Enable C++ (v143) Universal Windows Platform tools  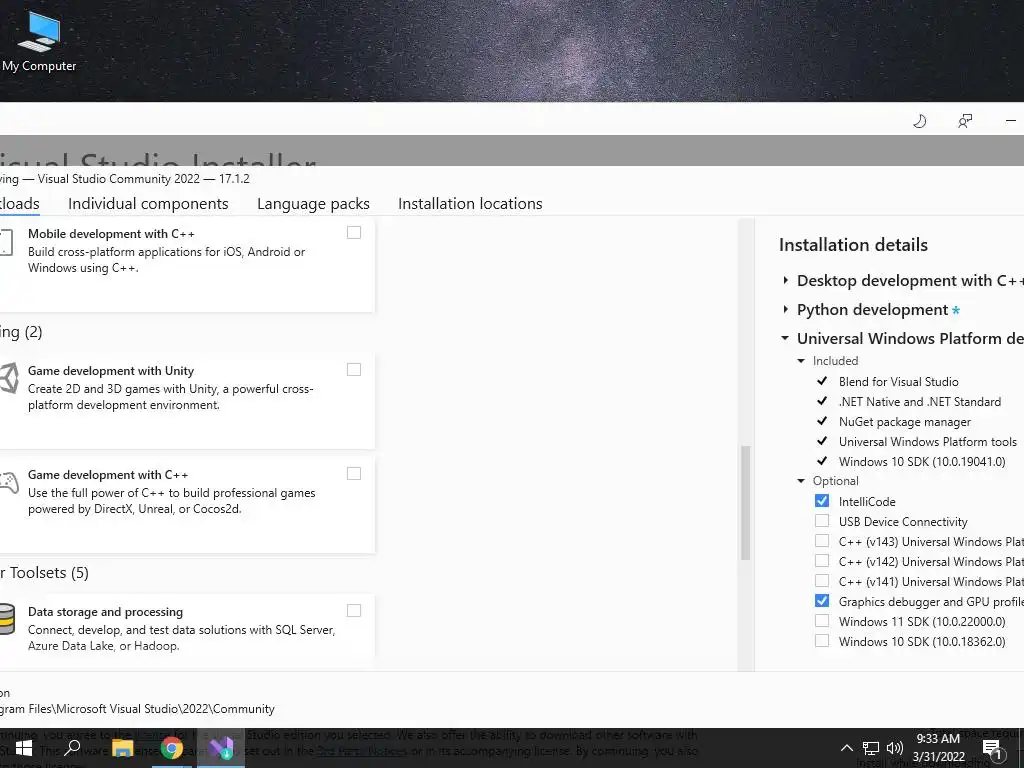coord(822,541)
